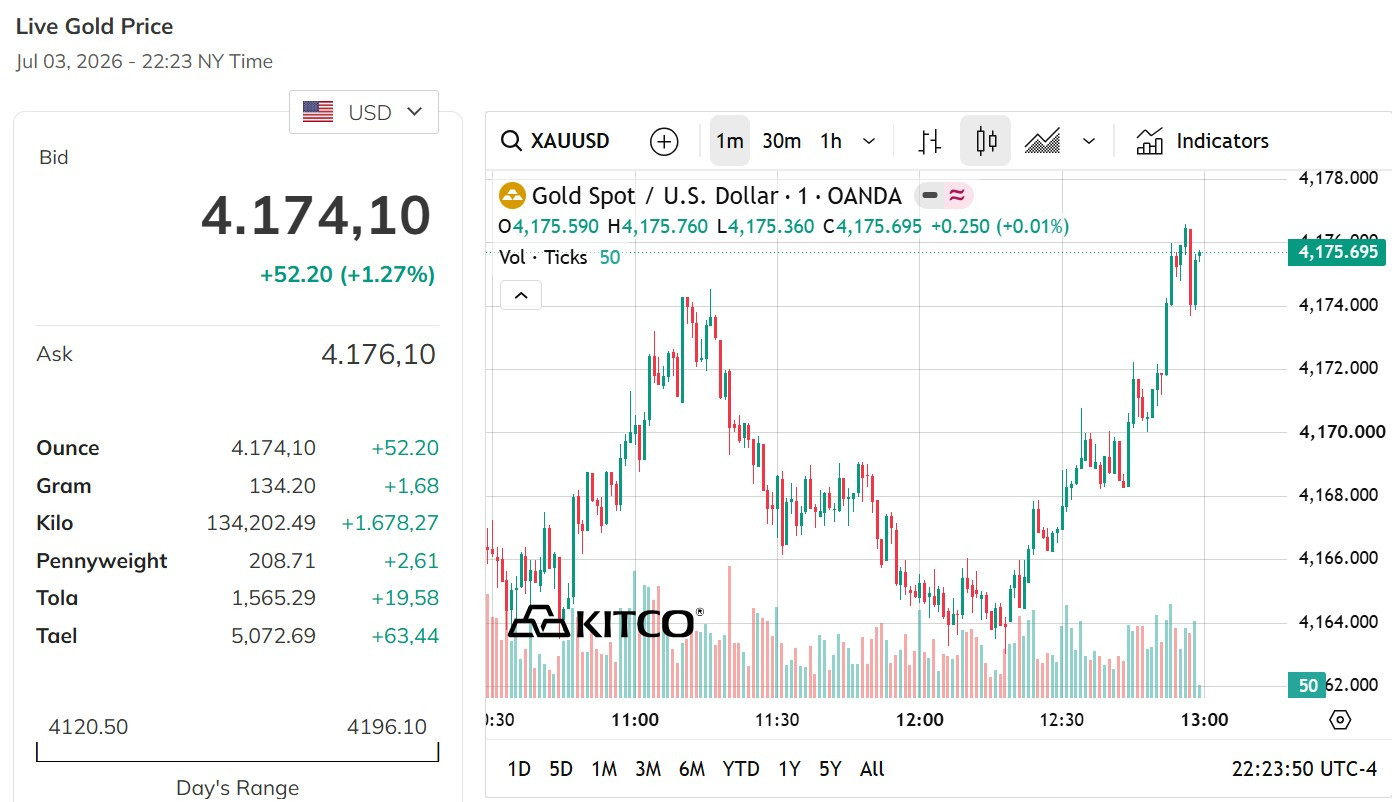The image size is (1396, 802).
Task: Collapse the chart legend arrow
Action: (521, 295)
